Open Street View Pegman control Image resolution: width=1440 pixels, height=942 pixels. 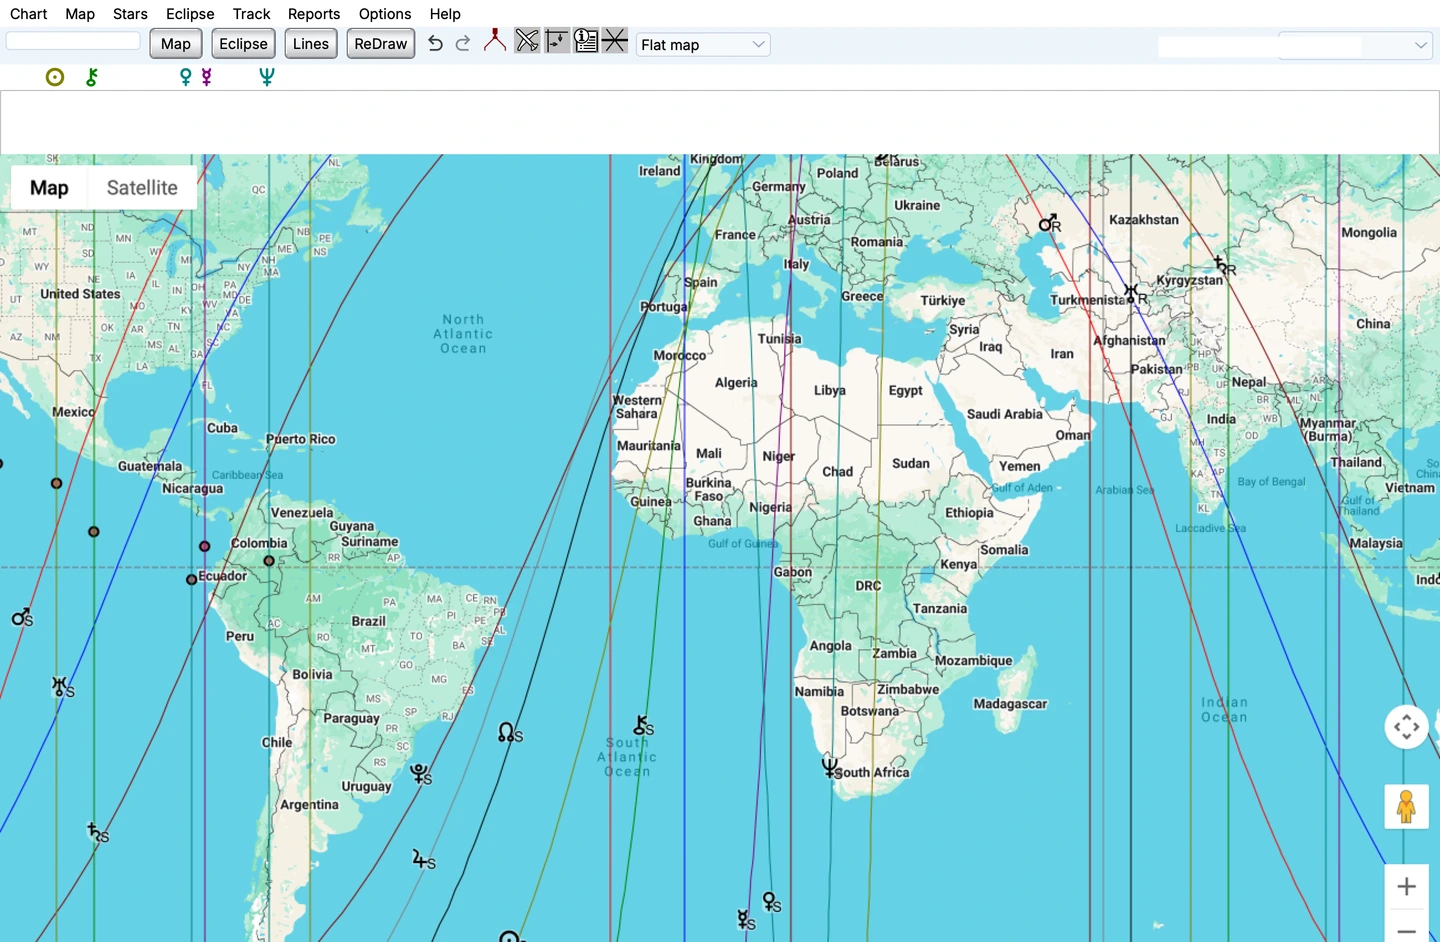[1406, 806]
